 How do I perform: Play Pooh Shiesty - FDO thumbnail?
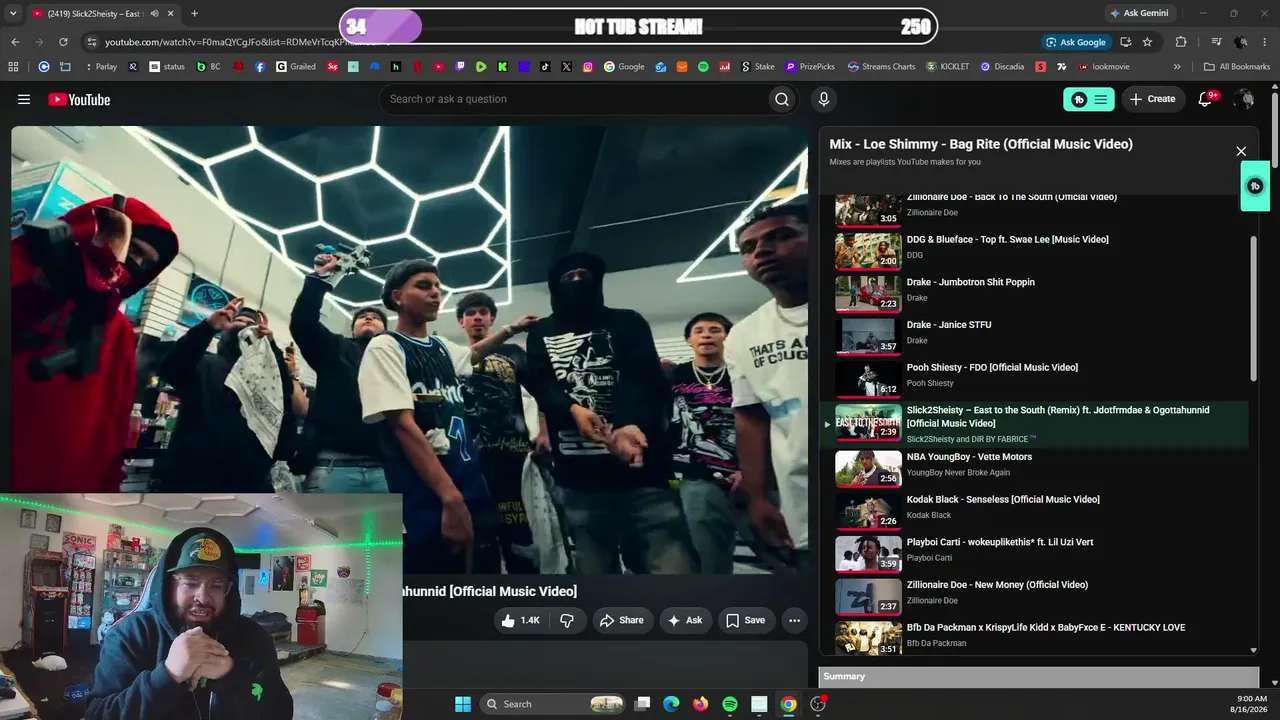(868, 379)
